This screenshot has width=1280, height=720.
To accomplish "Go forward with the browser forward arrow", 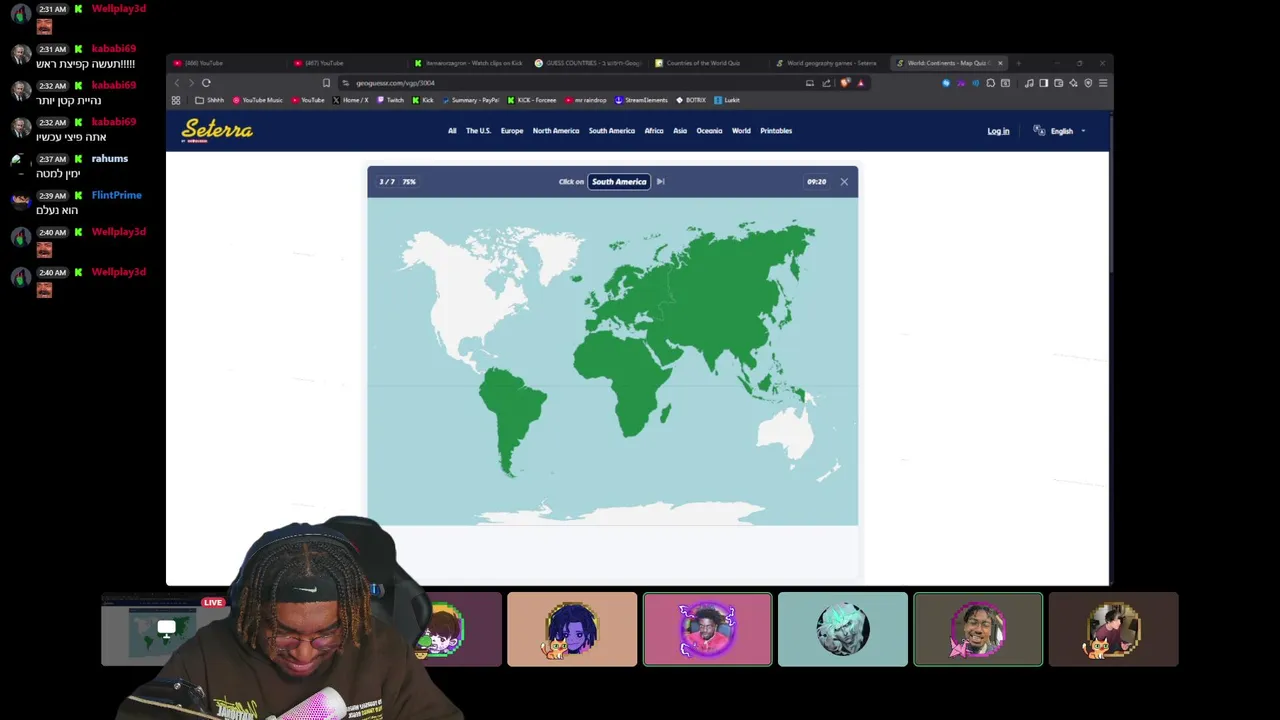I will click(x=190, y=83).
